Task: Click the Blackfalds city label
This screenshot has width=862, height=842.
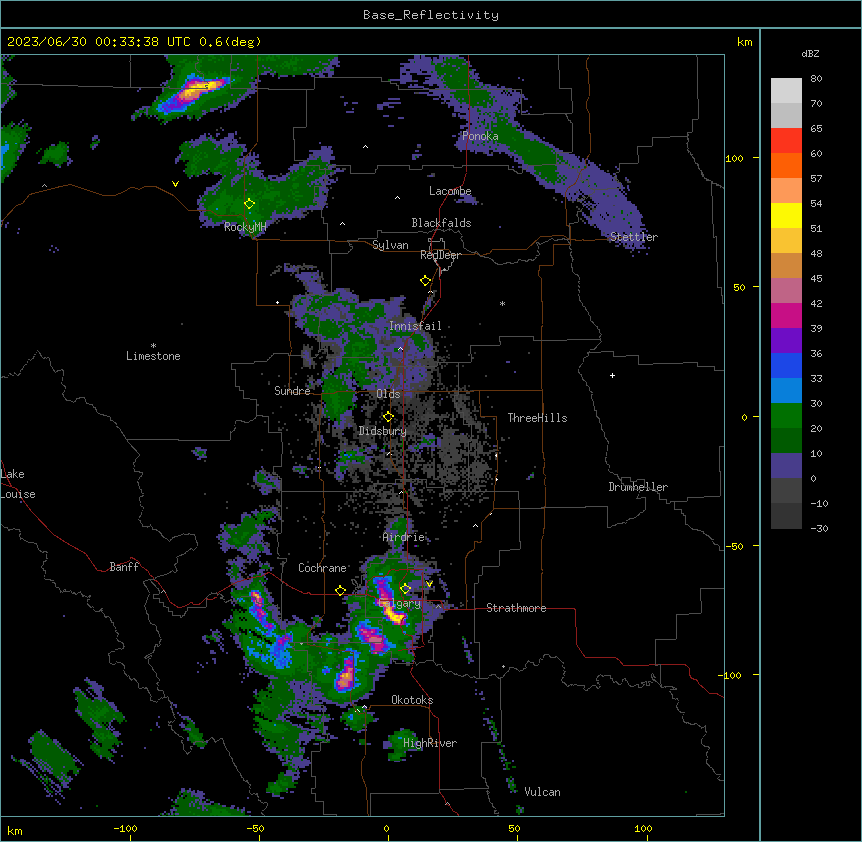Action: 441,223
